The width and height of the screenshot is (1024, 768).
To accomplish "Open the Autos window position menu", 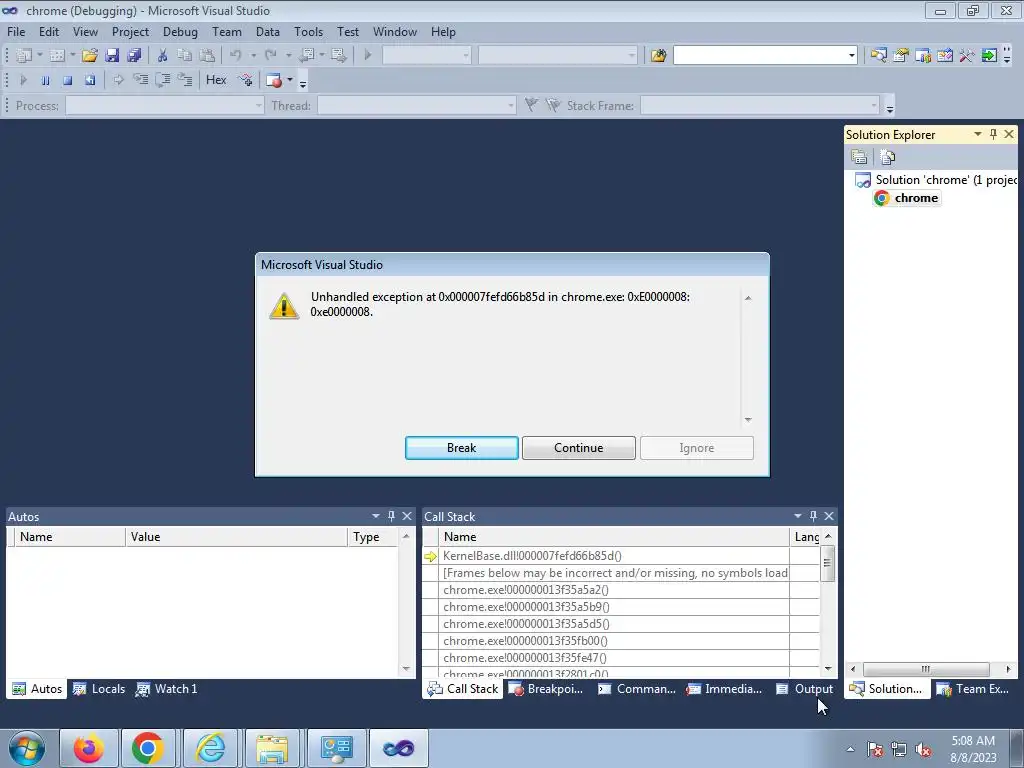I will coord(376,516).
